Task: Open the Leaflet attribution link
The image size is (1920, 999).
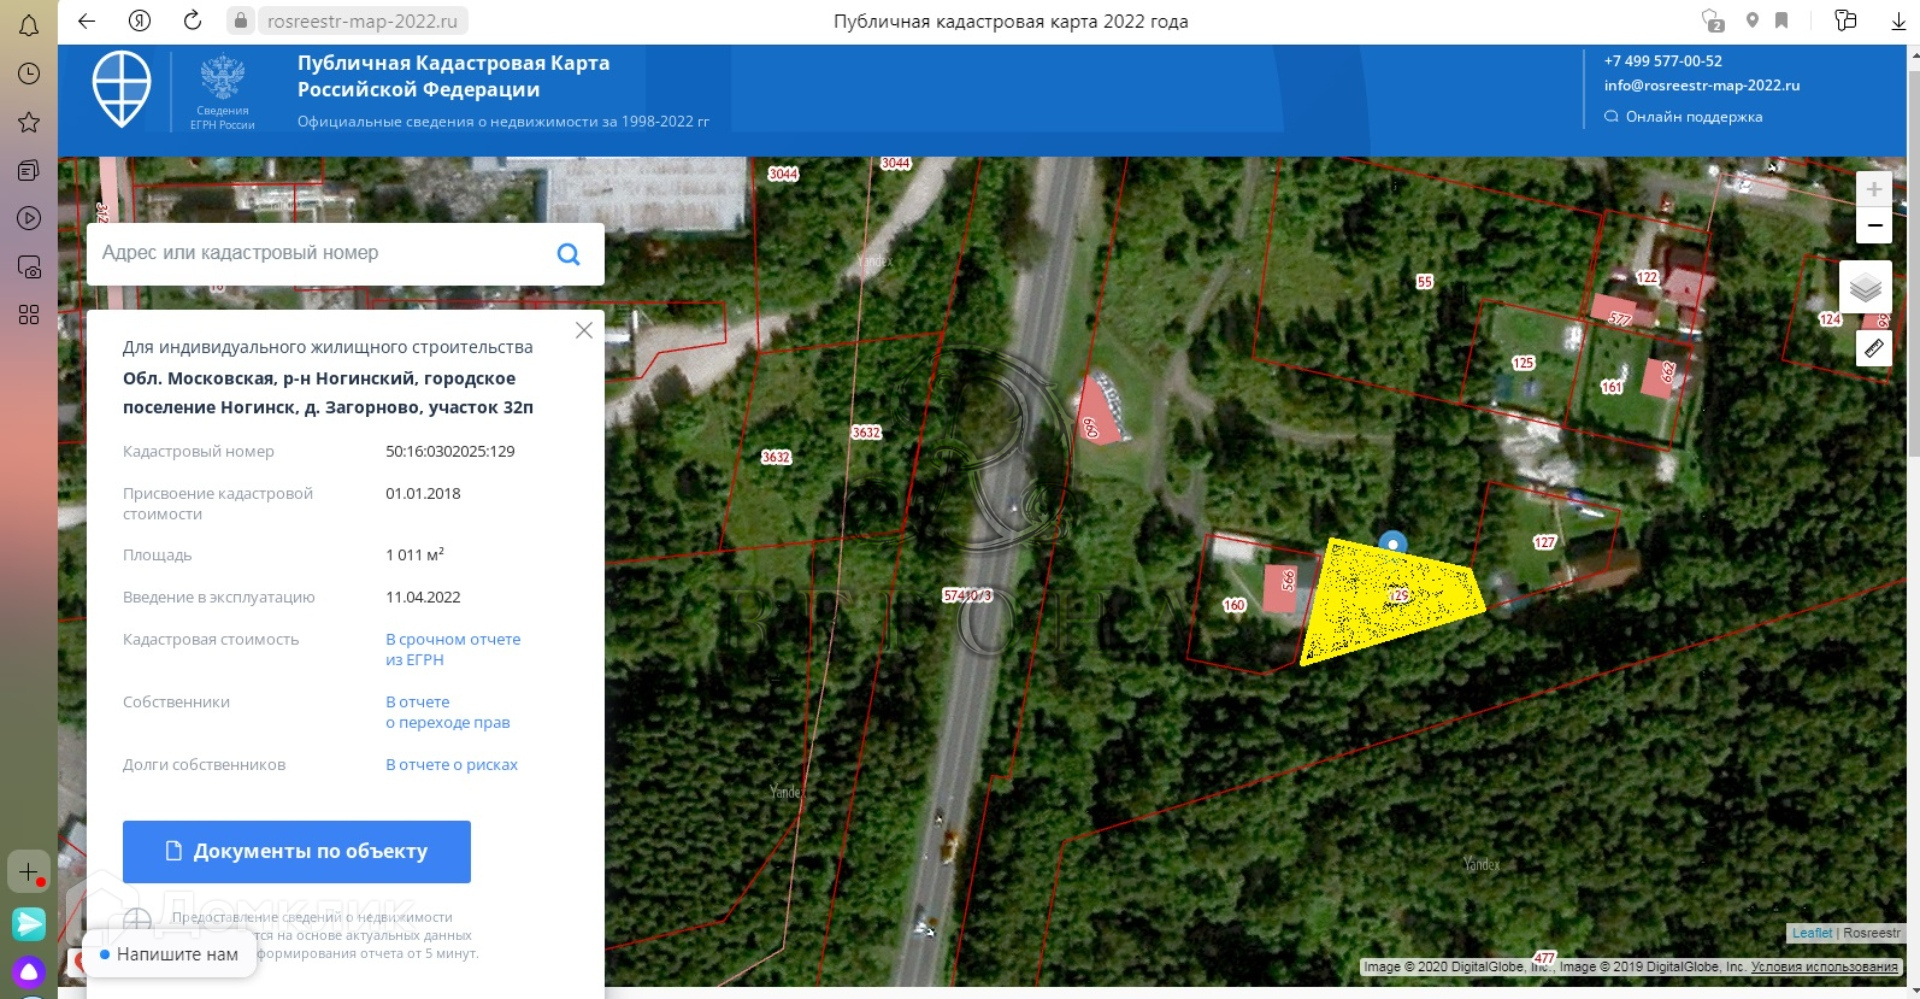Action: tap(1812, 933)
